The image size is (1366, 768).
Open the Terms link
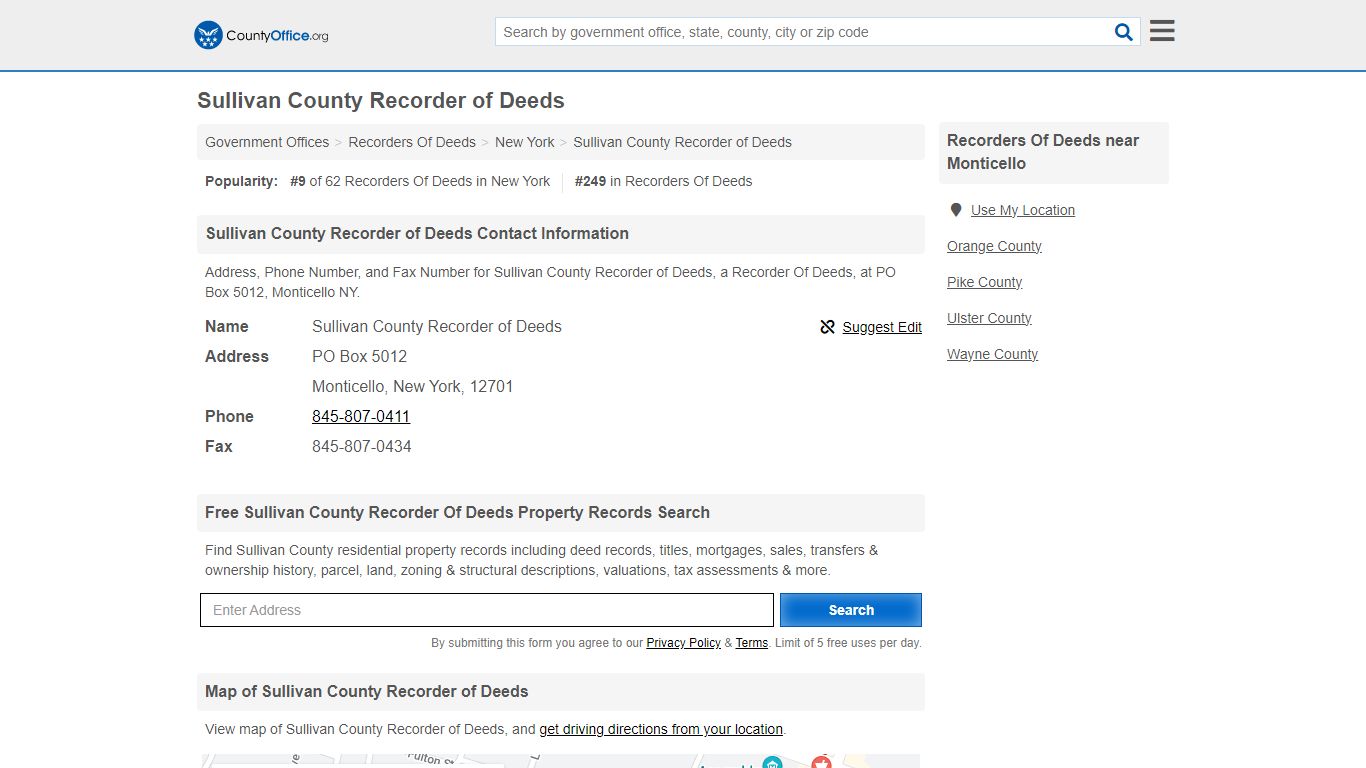pos(752,643)
